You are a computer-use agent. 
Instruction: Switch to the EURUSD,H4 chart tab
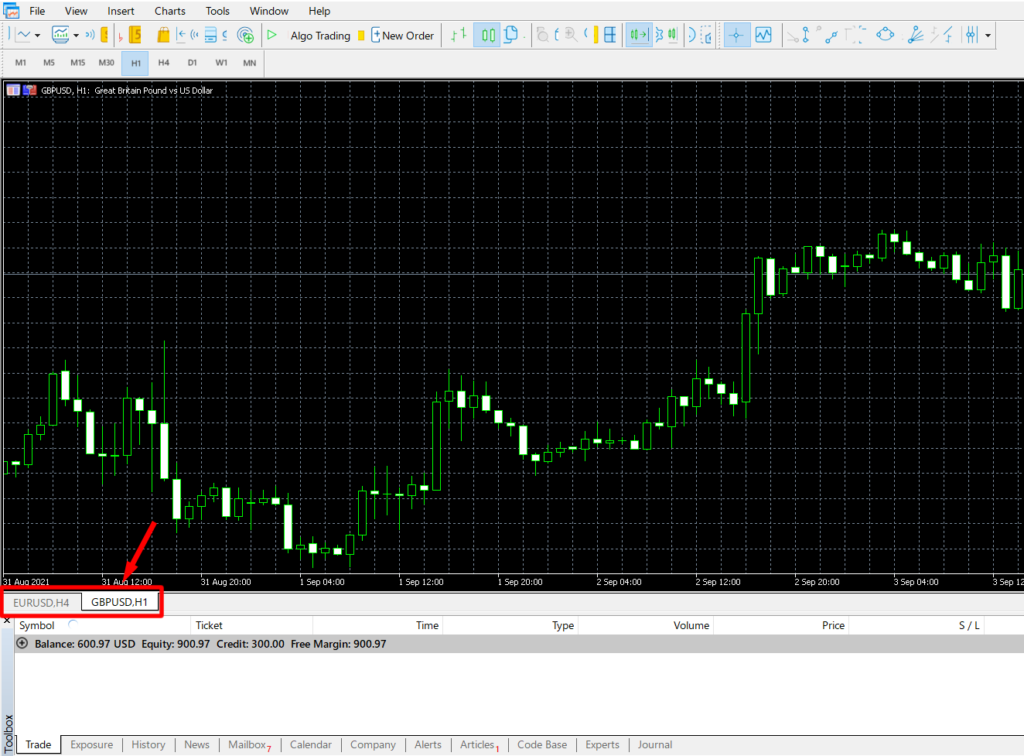coord(41,602)
